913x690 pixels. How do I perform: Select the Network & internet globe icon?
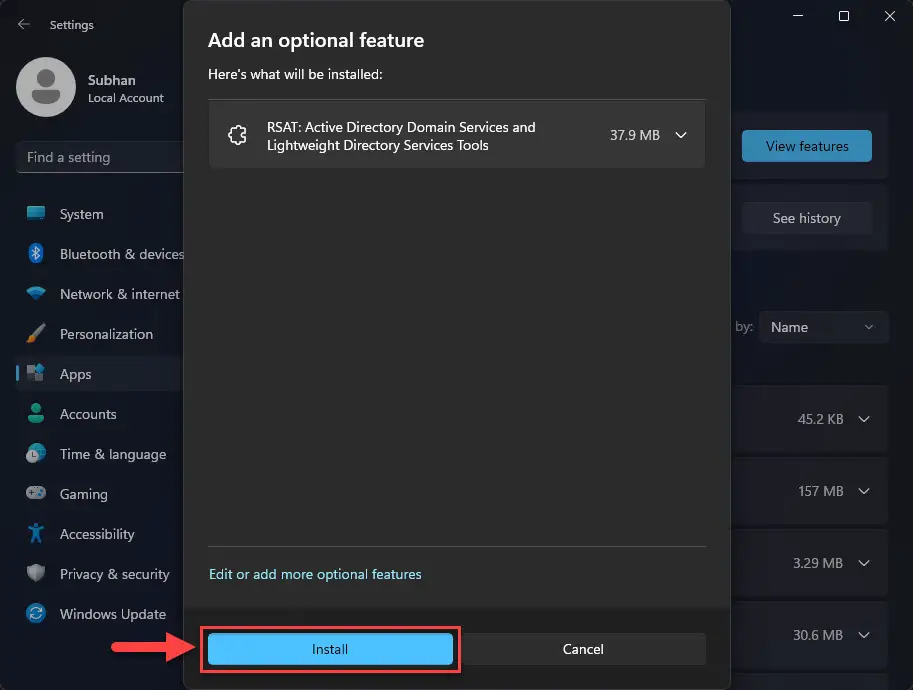tap(33, 293)
